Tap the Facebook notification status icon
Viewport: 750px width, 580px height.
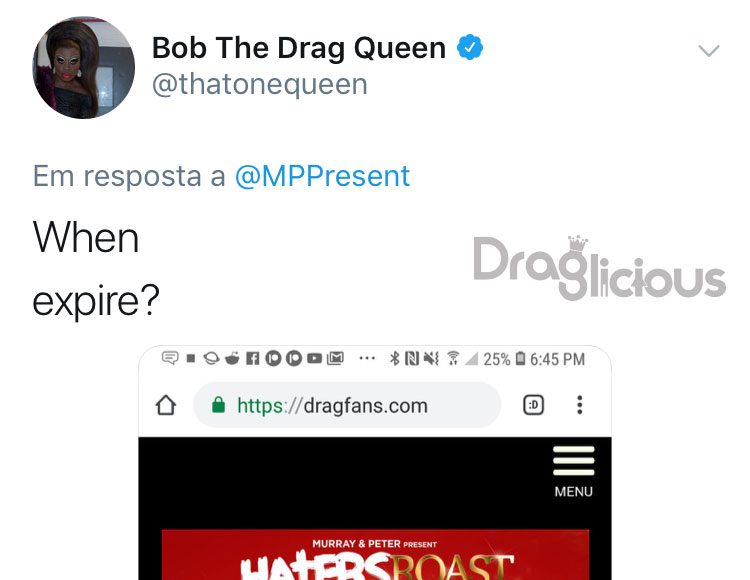pyautogui.click(x=253, y=358)
